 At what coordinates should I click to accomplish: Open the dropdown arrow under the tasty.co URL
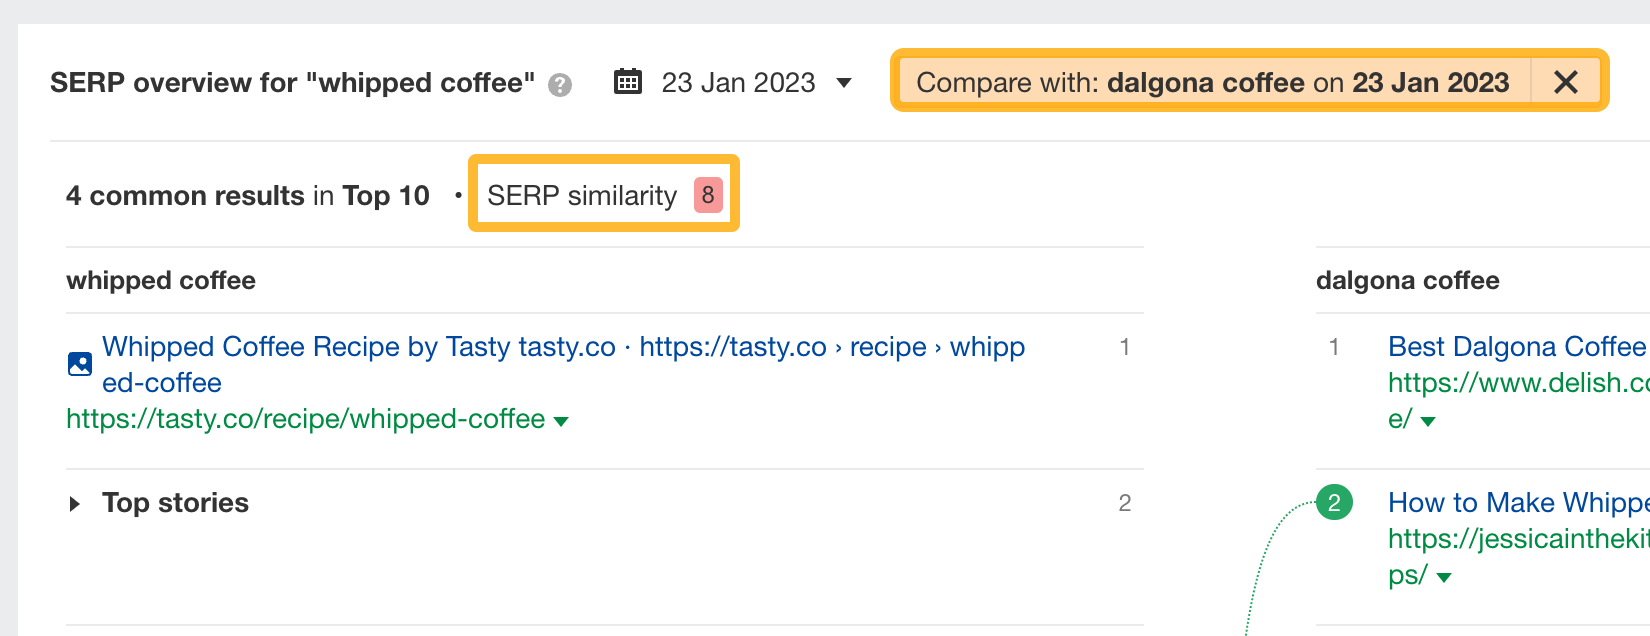click(561, 421)
